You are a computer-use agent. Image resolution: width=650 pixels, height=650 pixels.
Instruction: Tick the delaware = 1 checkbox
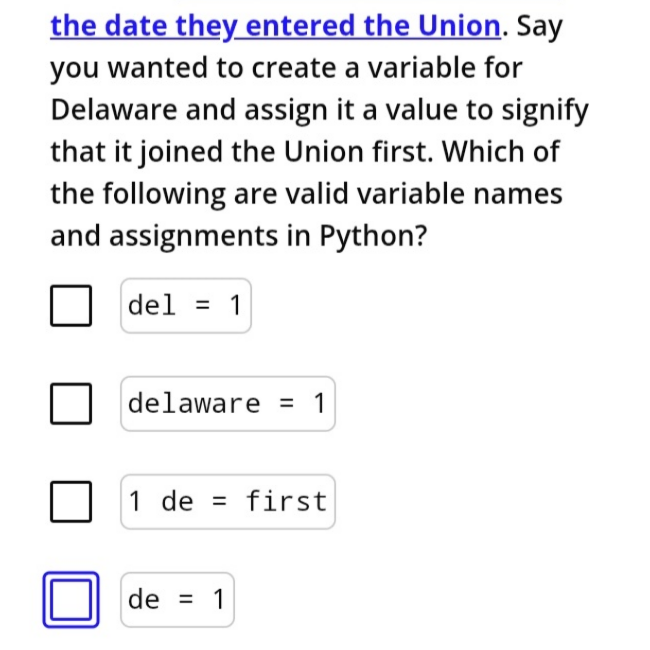[x=71, y=403]
